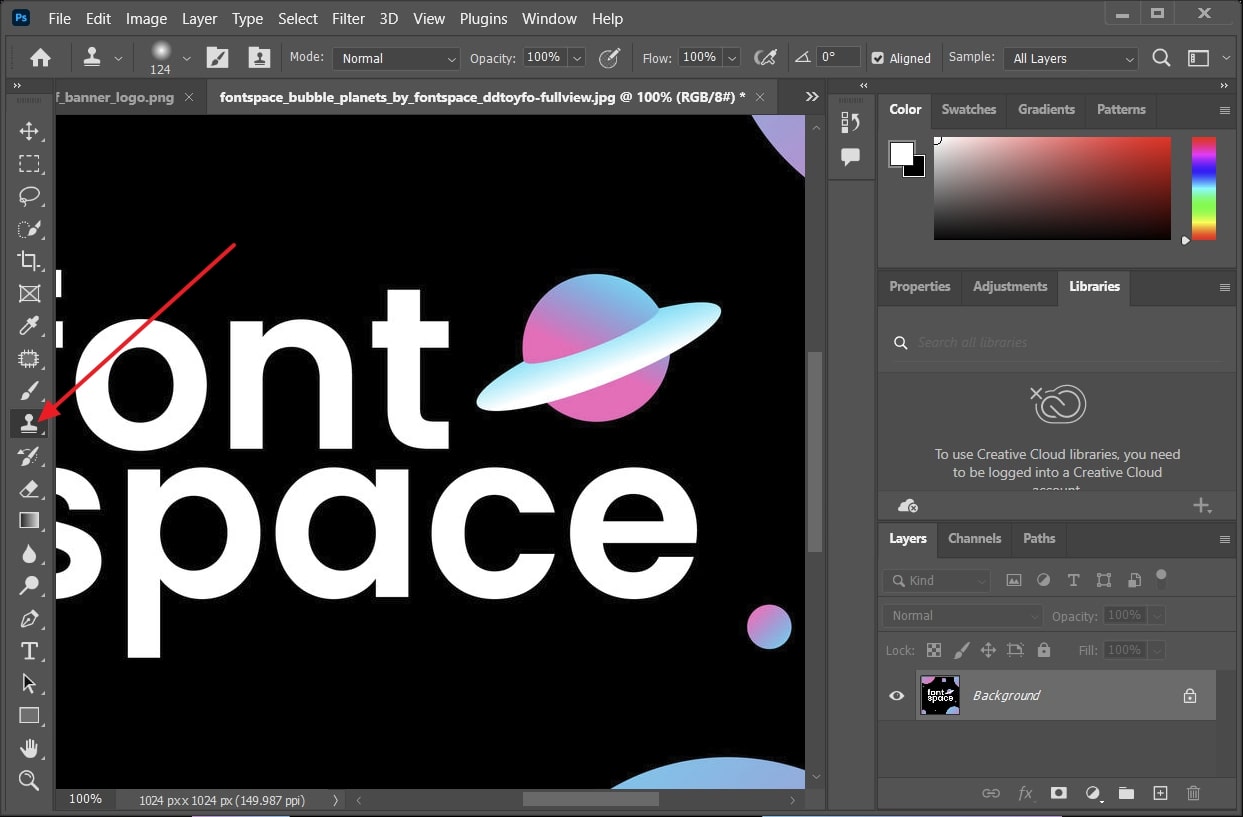Switch to the Gradients tab
The height and width of the screenshot is (817, 1243).
point(1046,109)
